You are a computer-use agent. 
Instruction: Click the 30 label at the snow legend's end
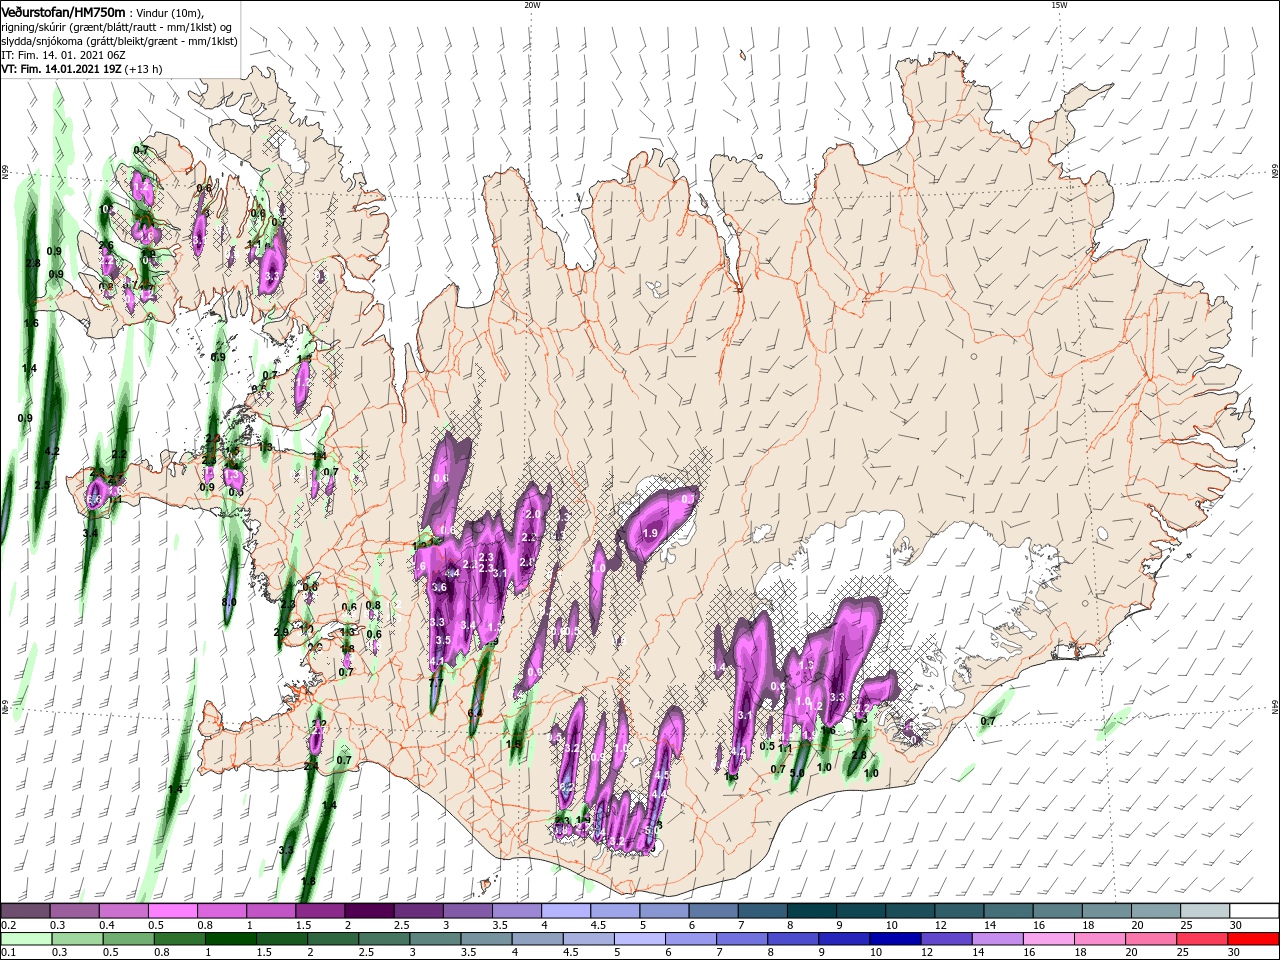tap(1236, 925)
